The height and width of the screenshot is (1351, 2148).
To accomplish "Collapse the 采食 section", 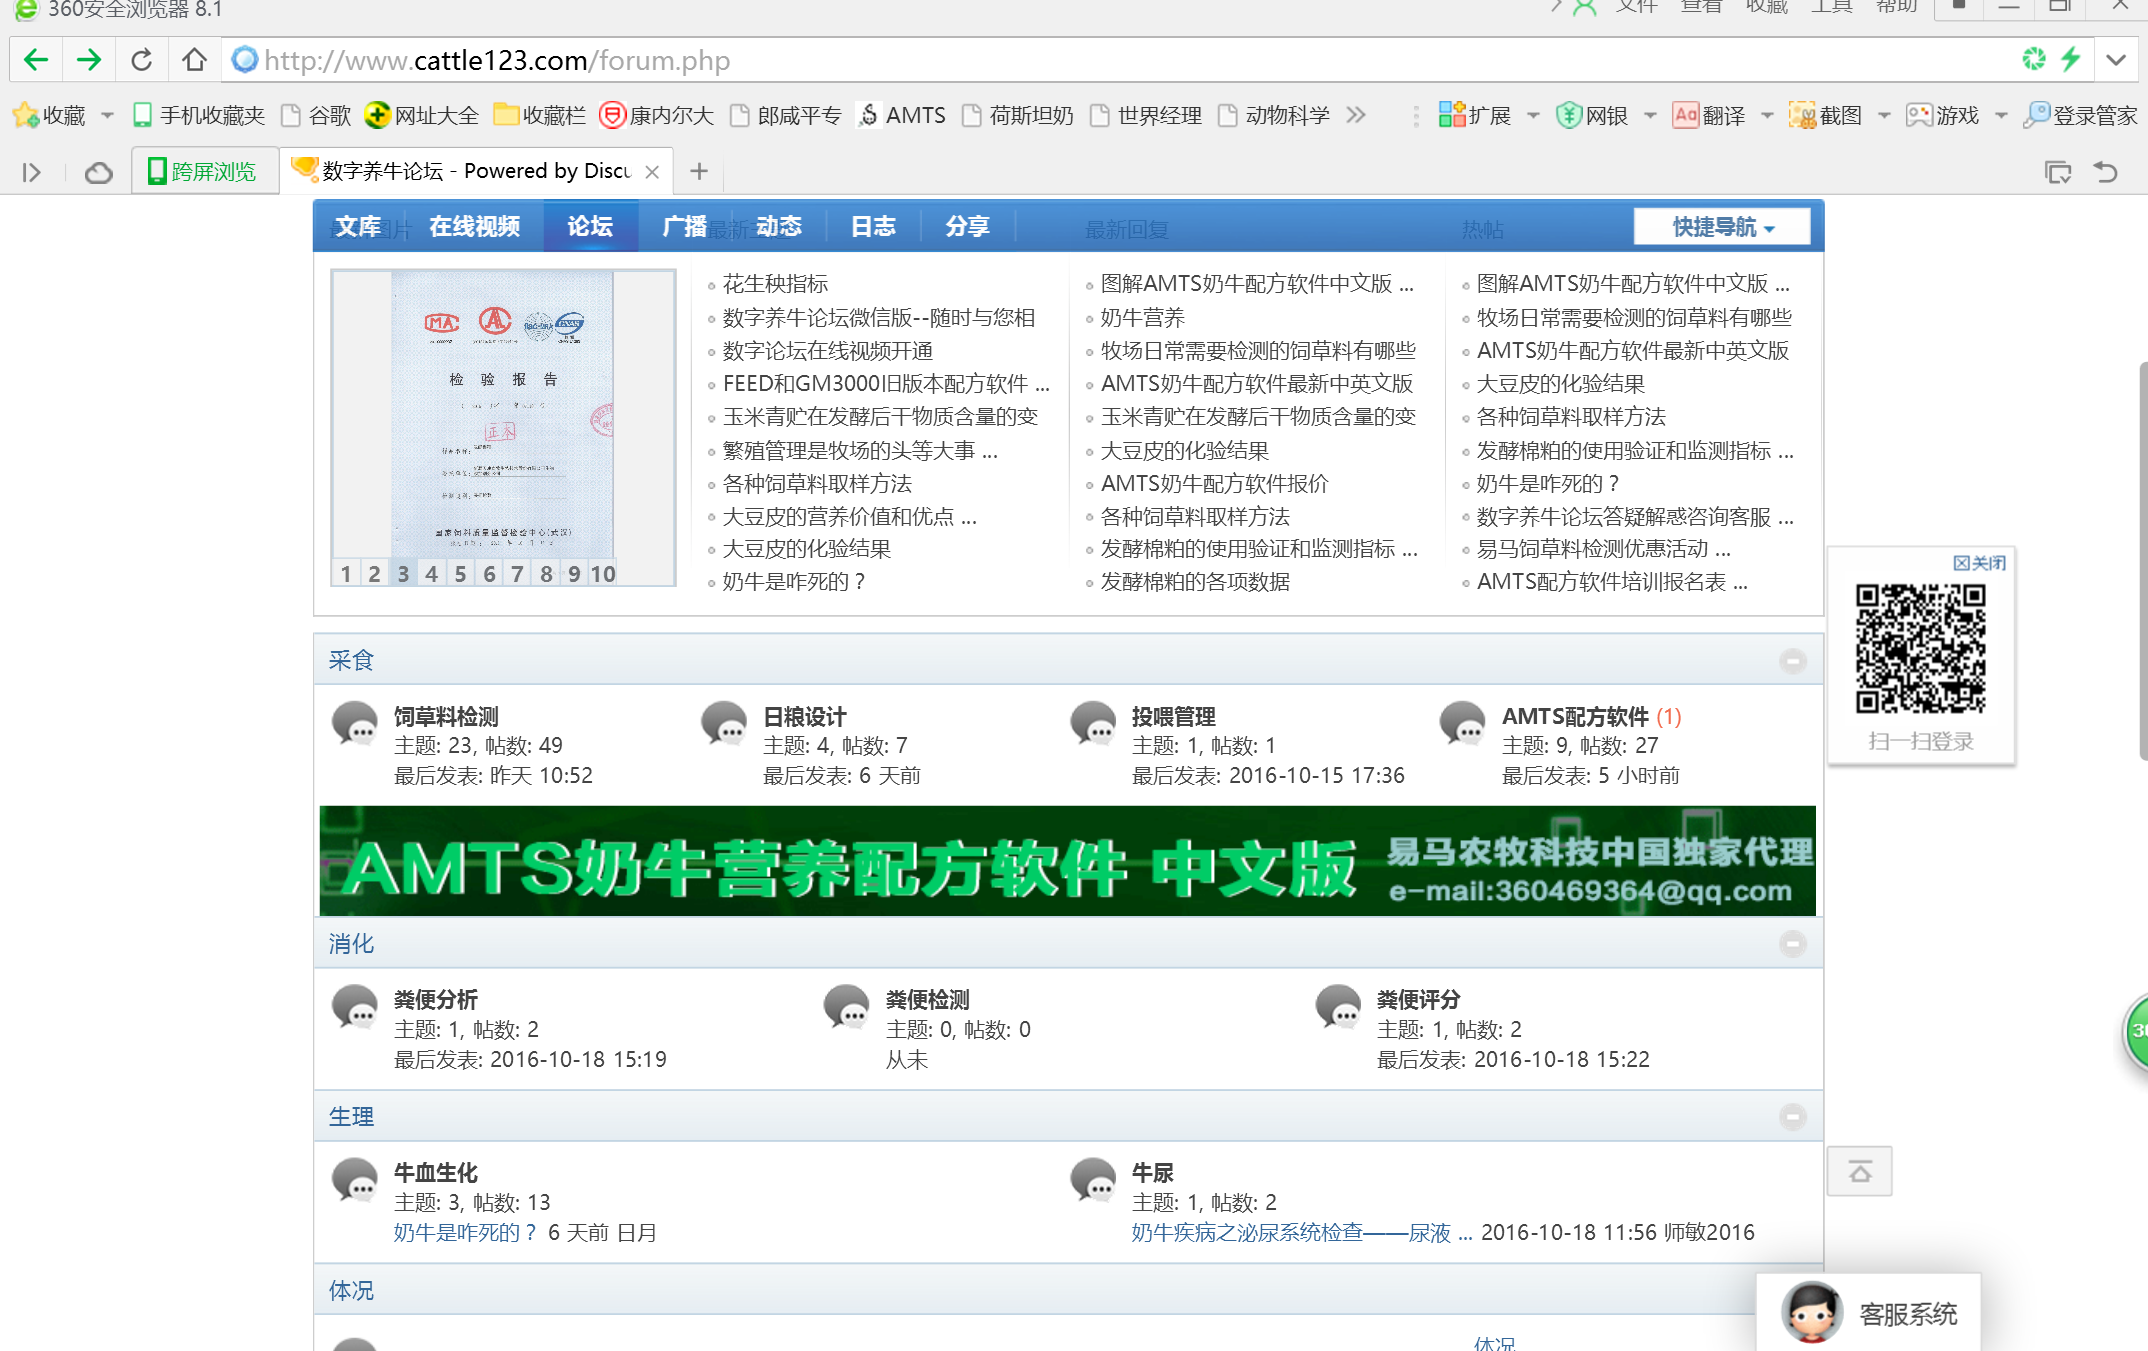I will [x=1793, y=661].
